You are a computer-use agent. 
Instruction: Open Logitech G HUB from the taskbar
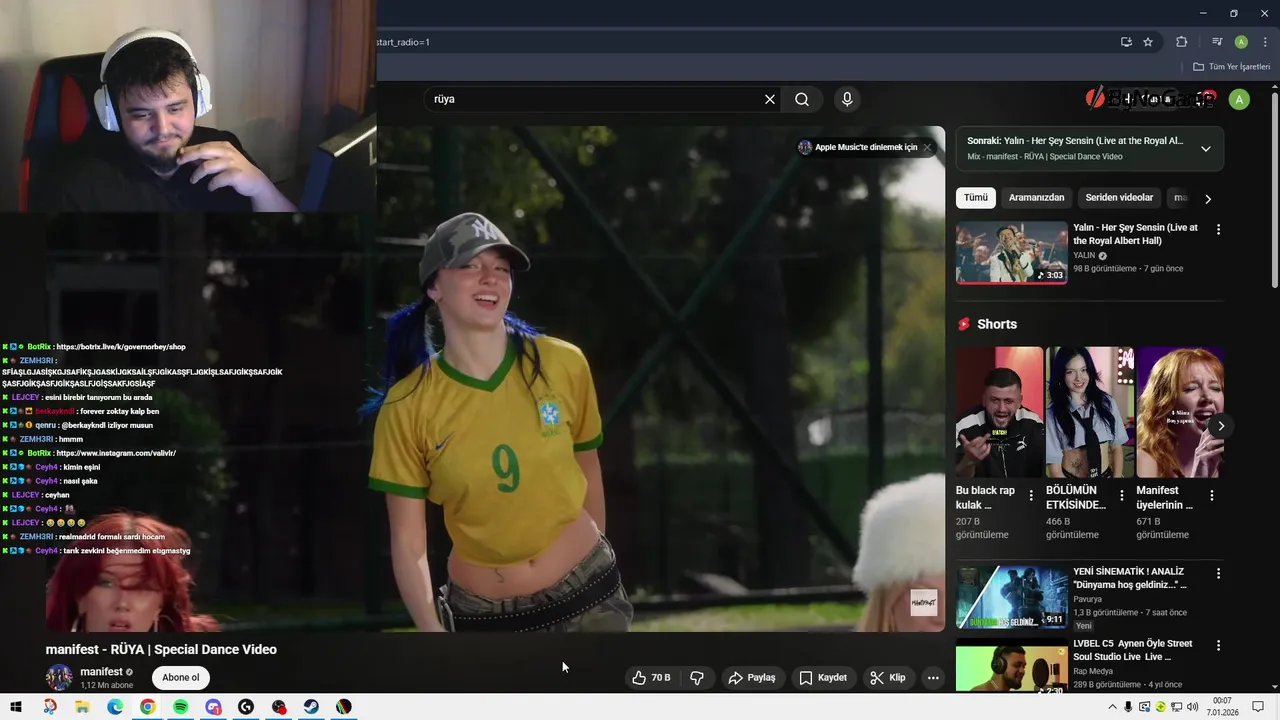point(246,706)
